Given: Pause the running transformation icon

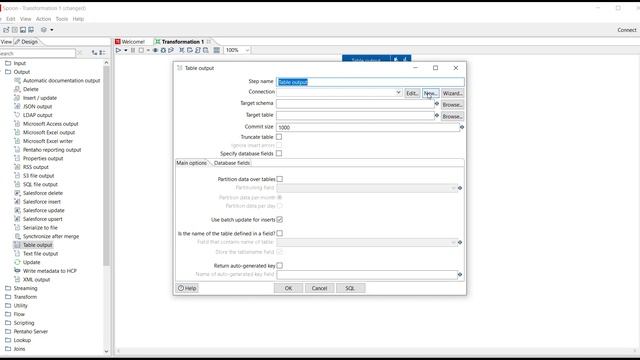Looking at the screenshot, I should coord(133,50).
